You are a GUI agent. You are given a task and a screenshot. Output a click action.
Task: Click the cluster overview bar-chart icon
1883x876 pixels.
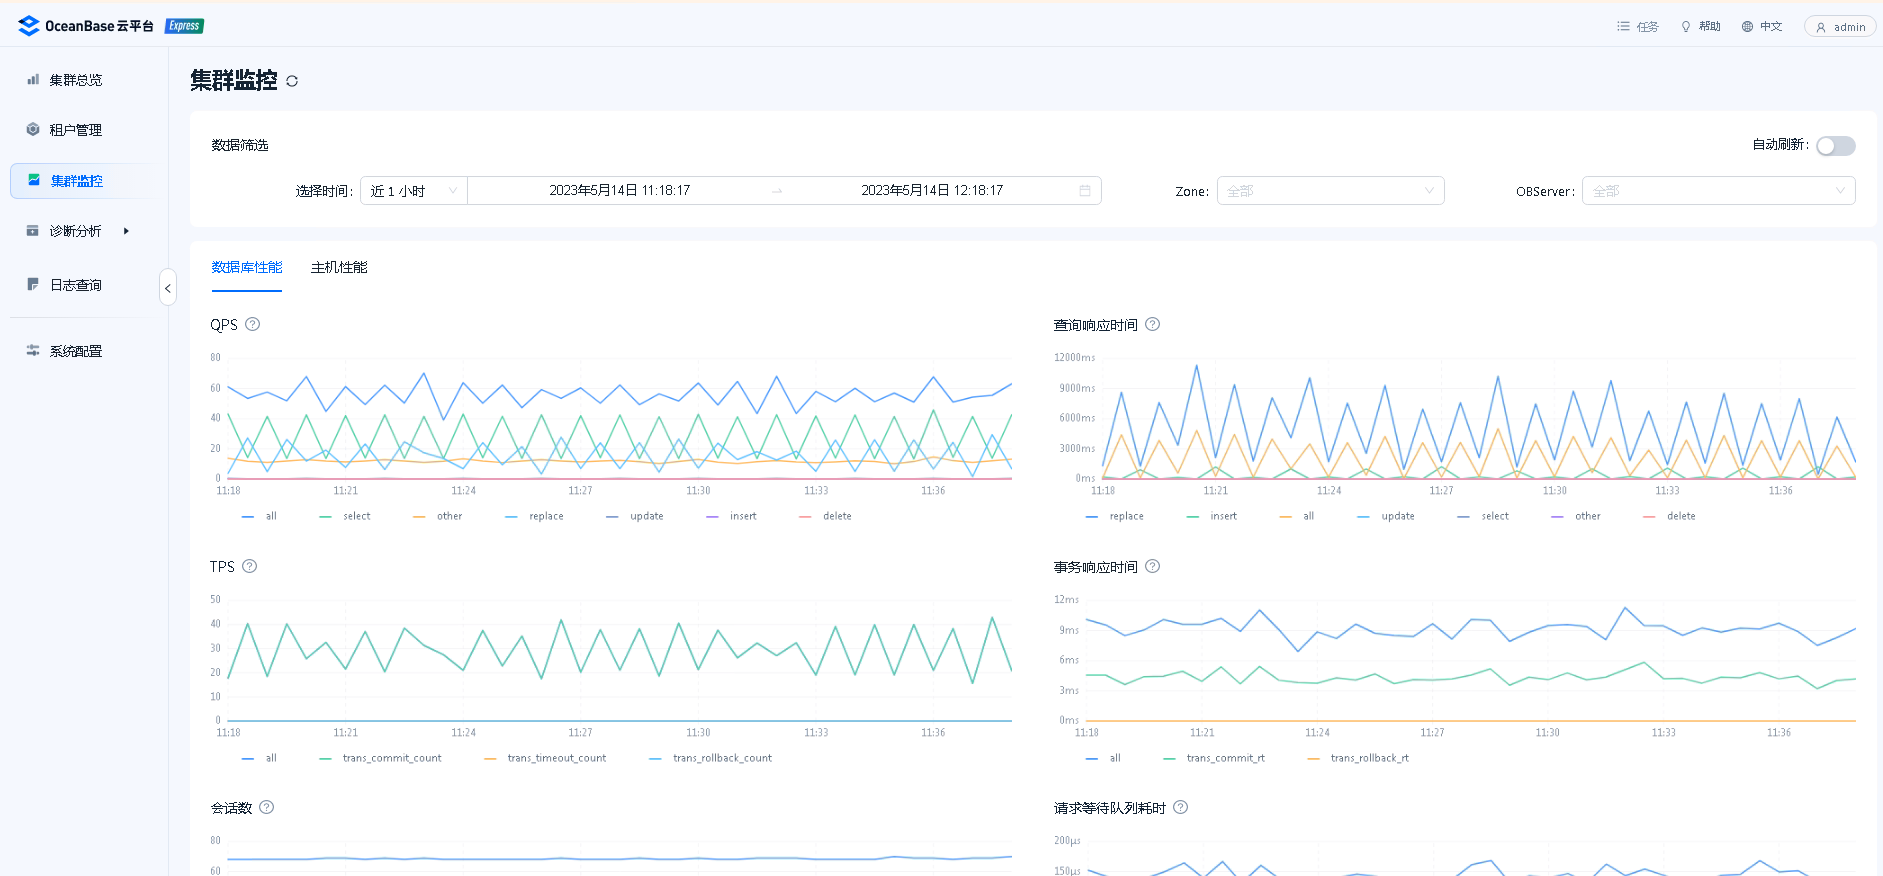pos(33,79)
